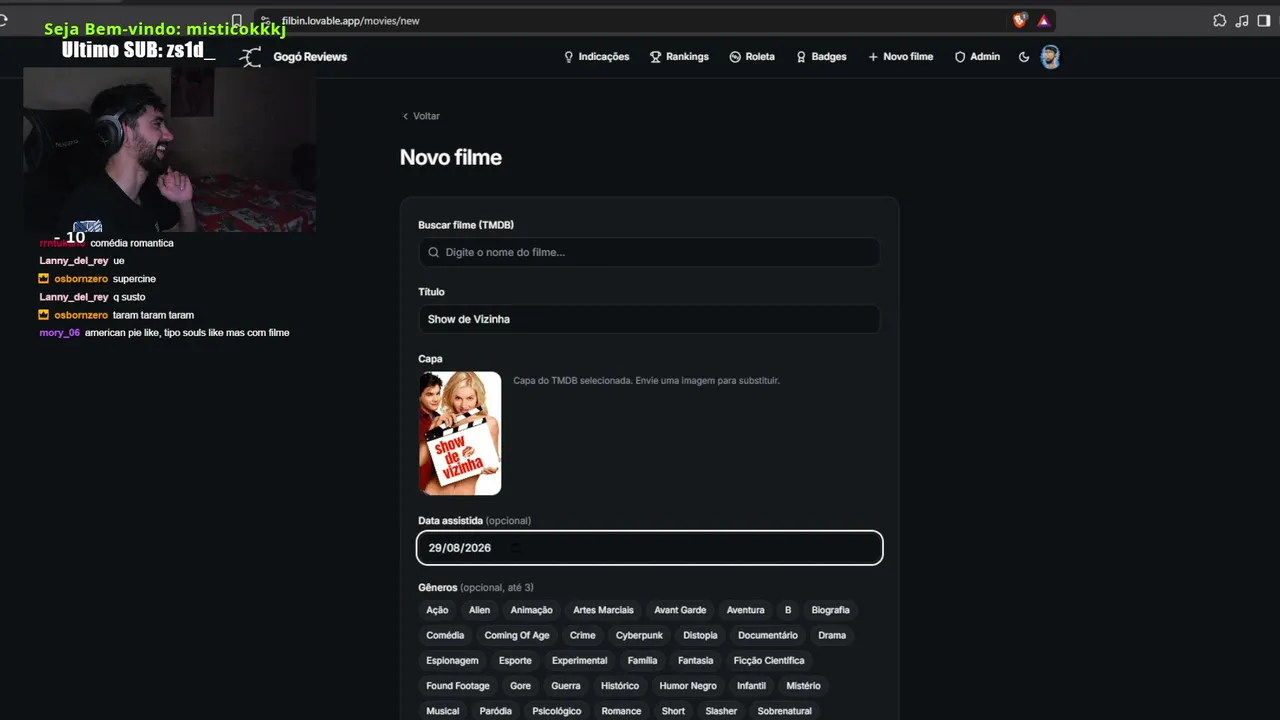Click the Buscar filme TMDB search field
Image resolution: width=1280 pixels, height=720 pixels.
click(x=649, y=252)
